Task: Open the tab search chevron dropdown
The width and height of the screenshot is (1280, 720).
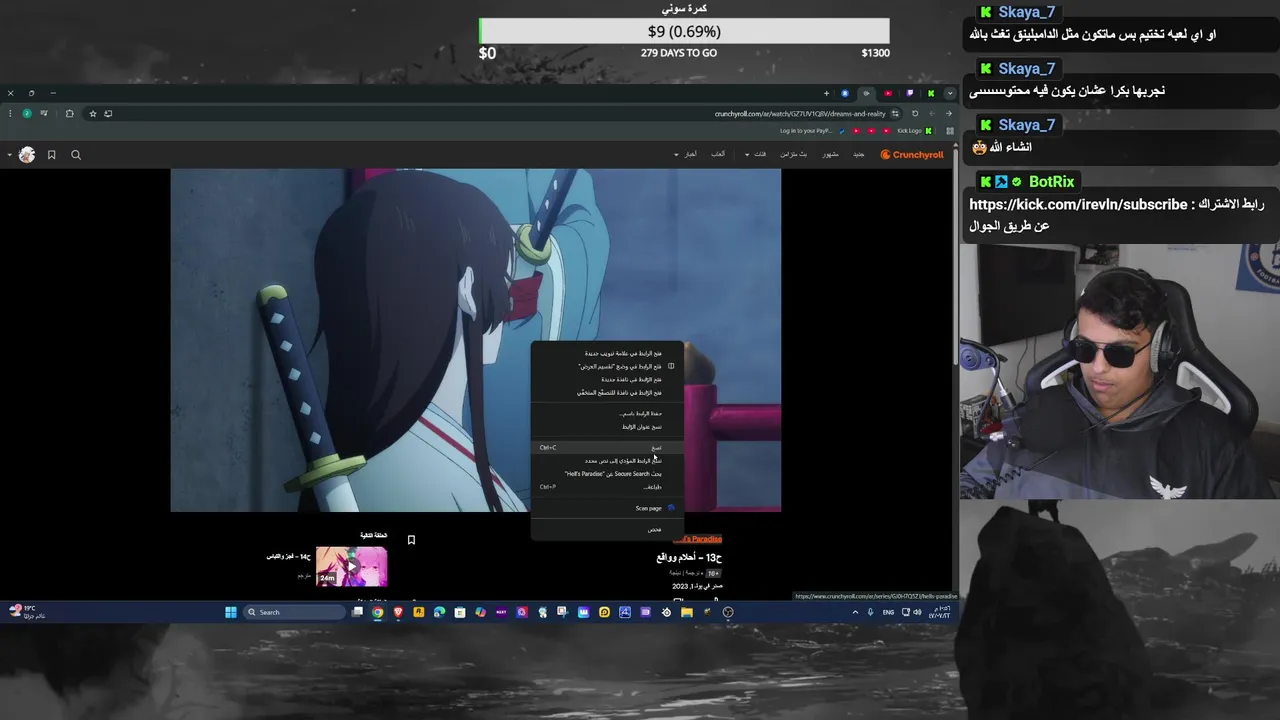Action: click(x=949, y=93)
